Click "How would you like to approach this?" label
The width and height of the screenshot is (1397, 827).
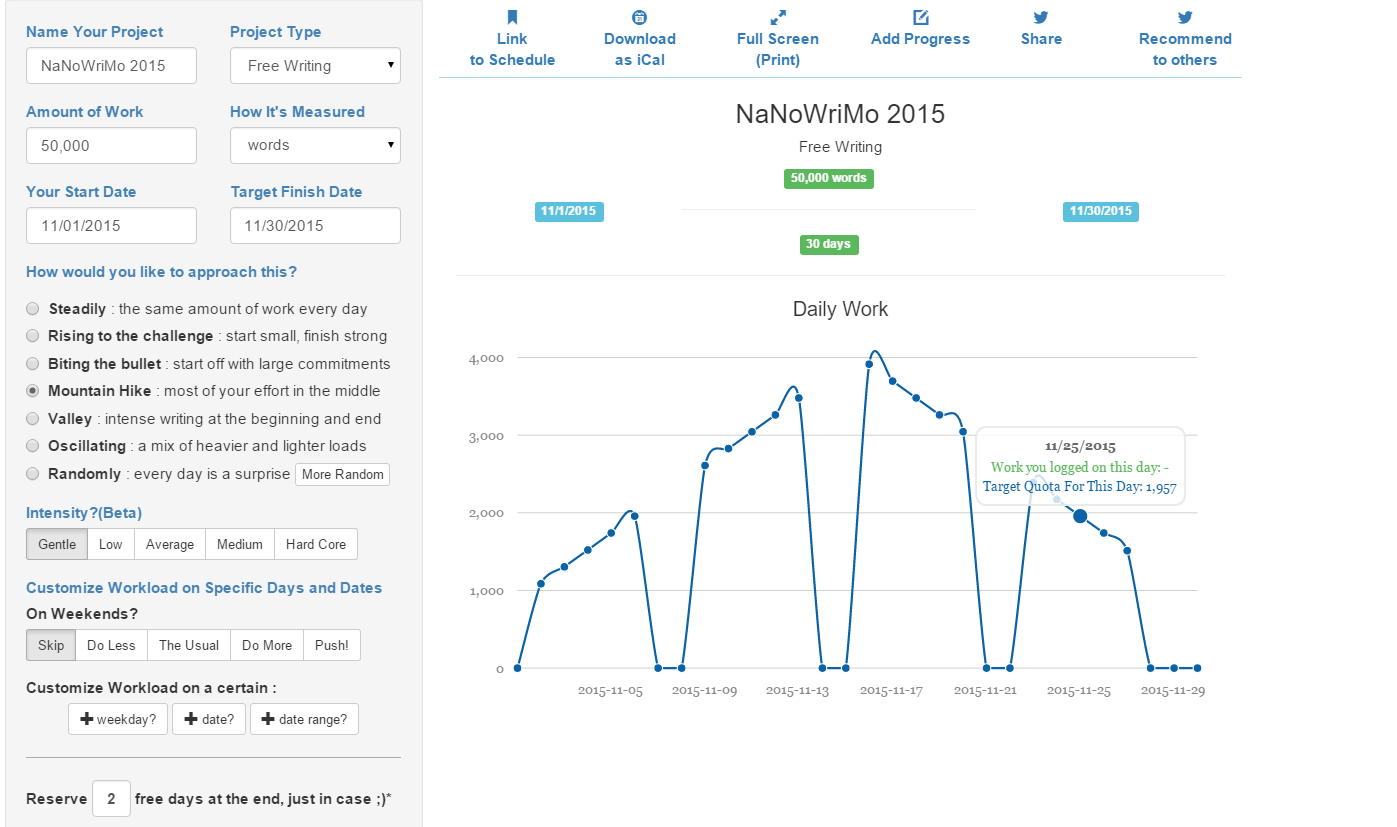point(161,272)
